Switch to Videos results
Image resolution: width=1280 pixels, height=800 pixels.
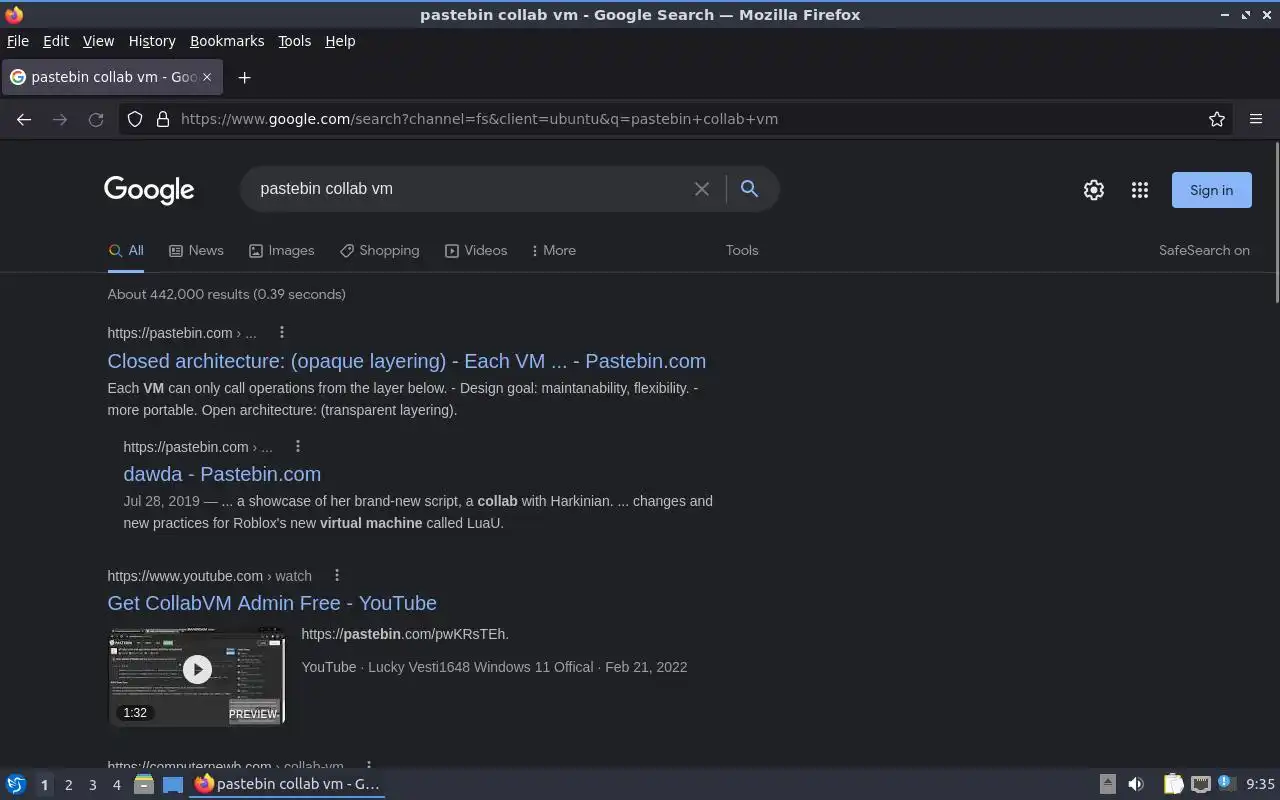476,250
